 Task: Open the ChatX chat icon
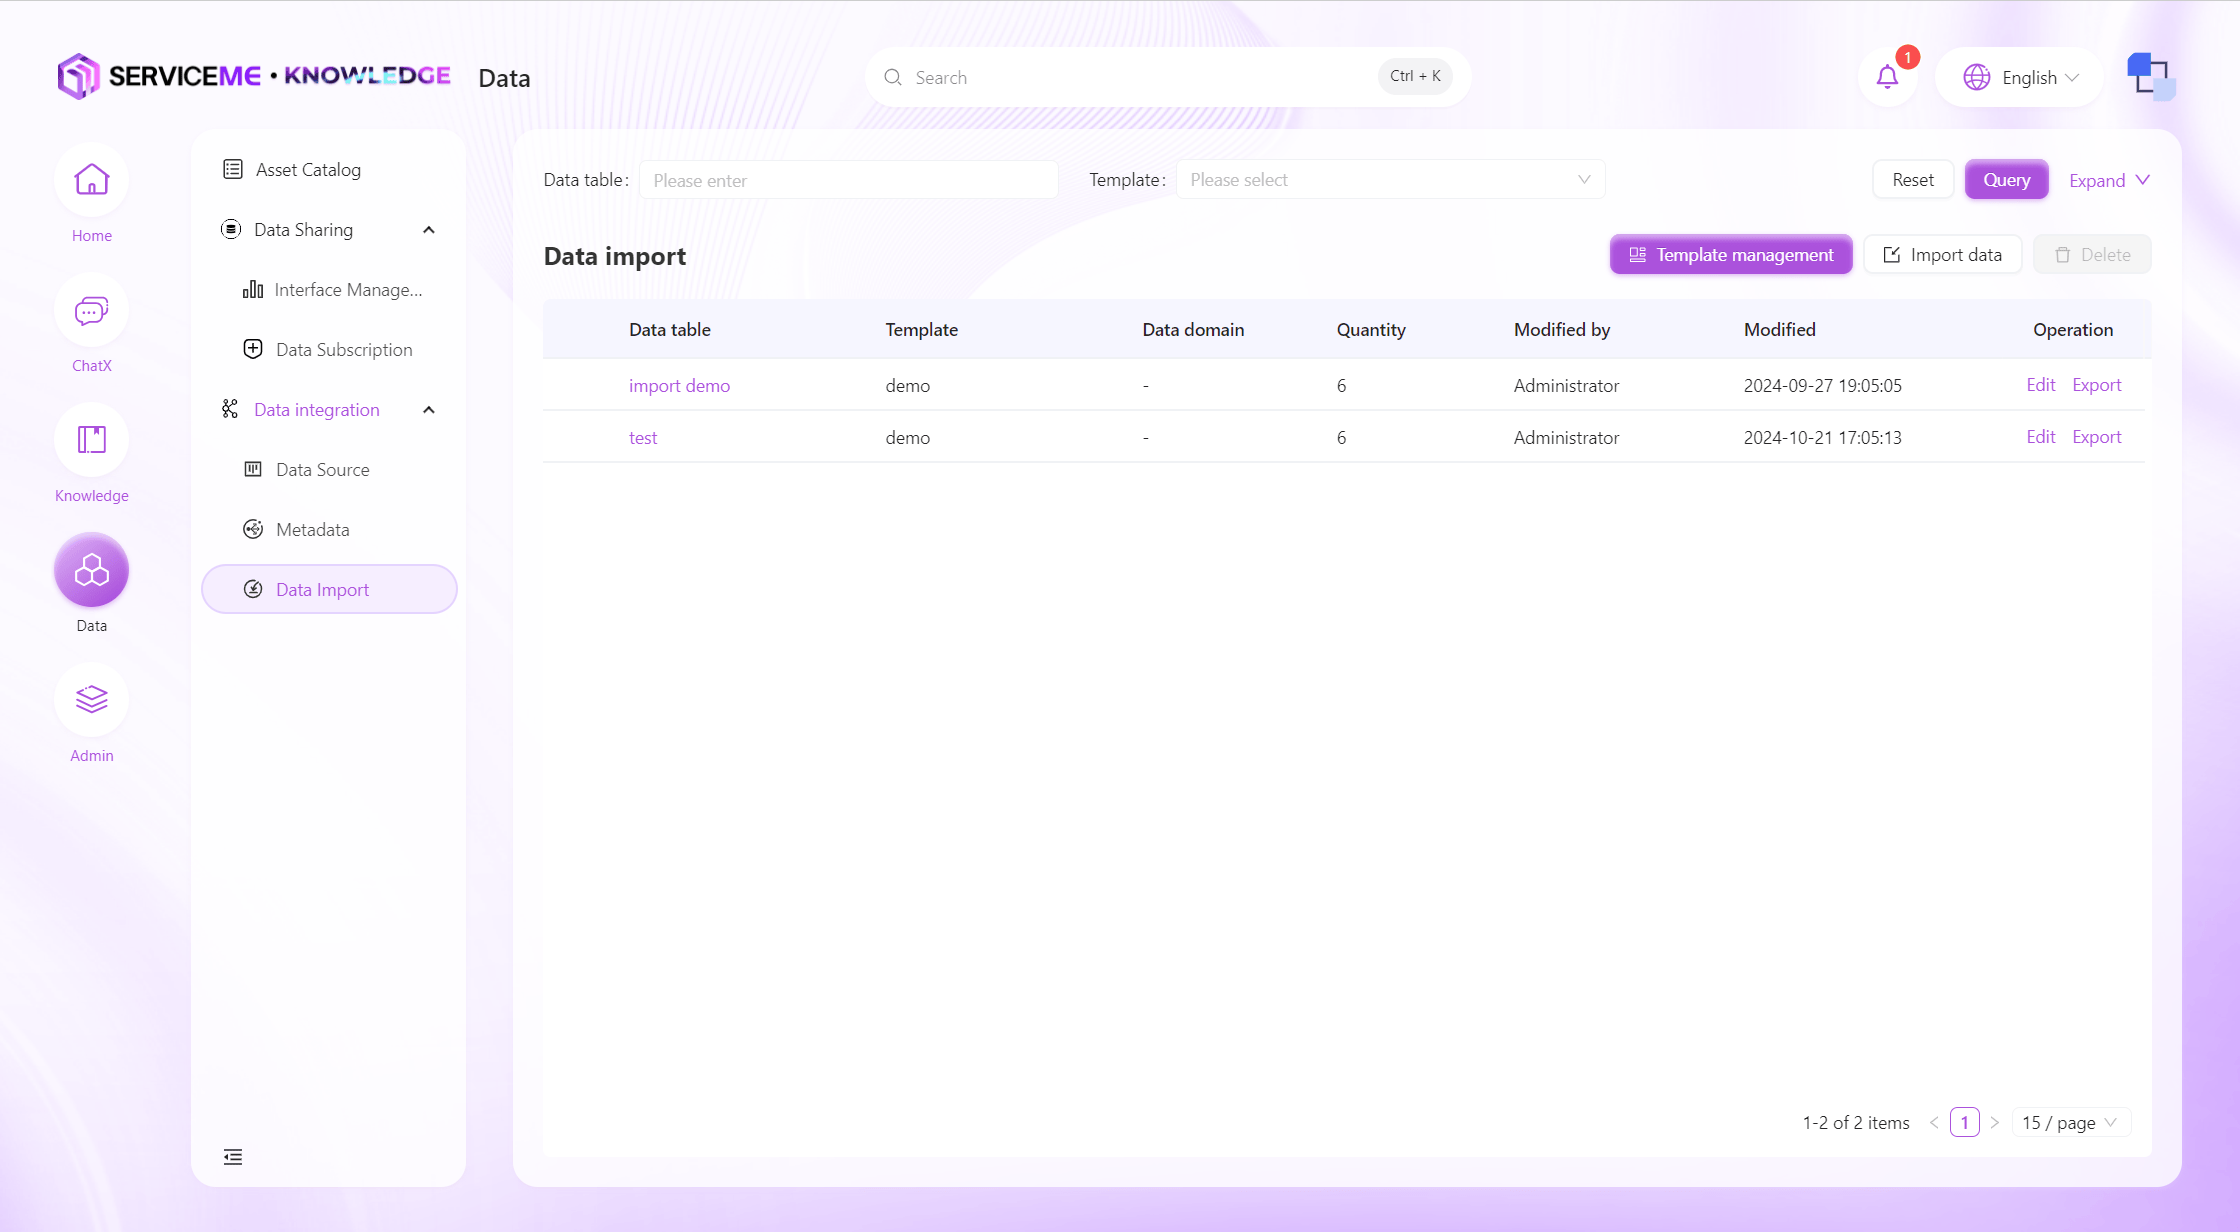91,311
